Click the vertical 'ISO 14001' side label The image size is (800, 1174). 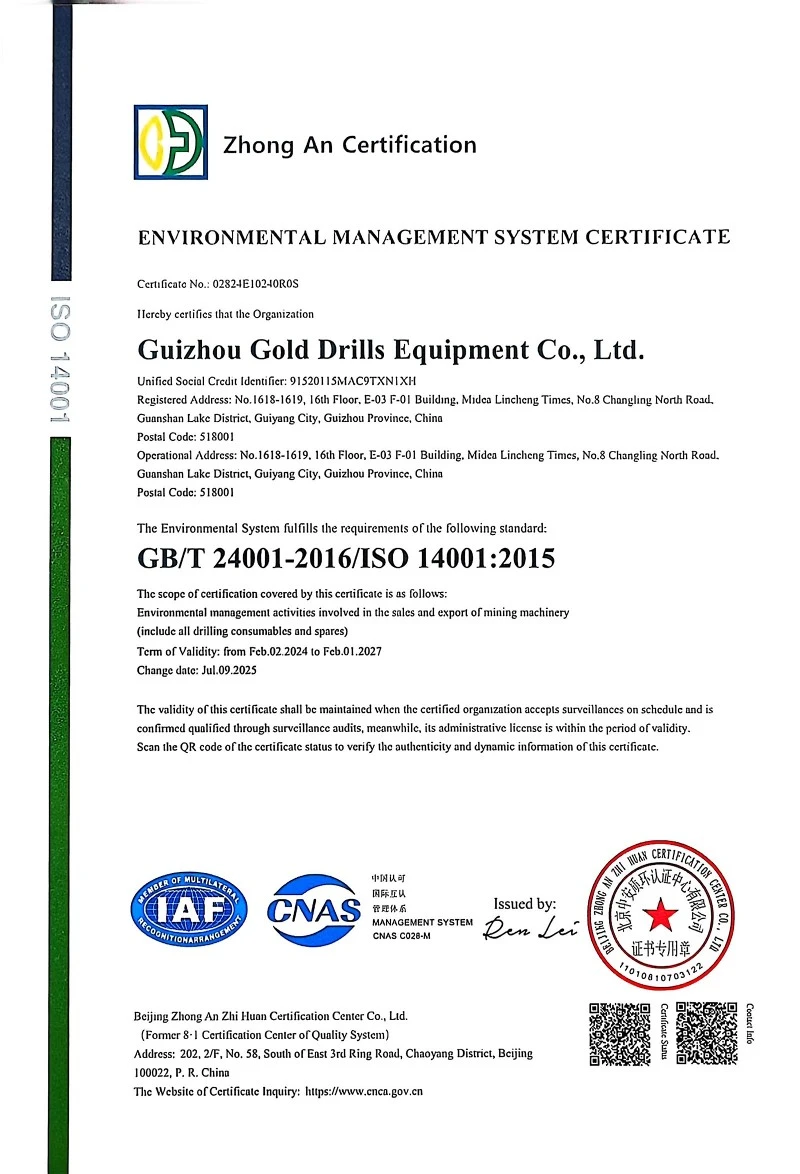point(60,359)
